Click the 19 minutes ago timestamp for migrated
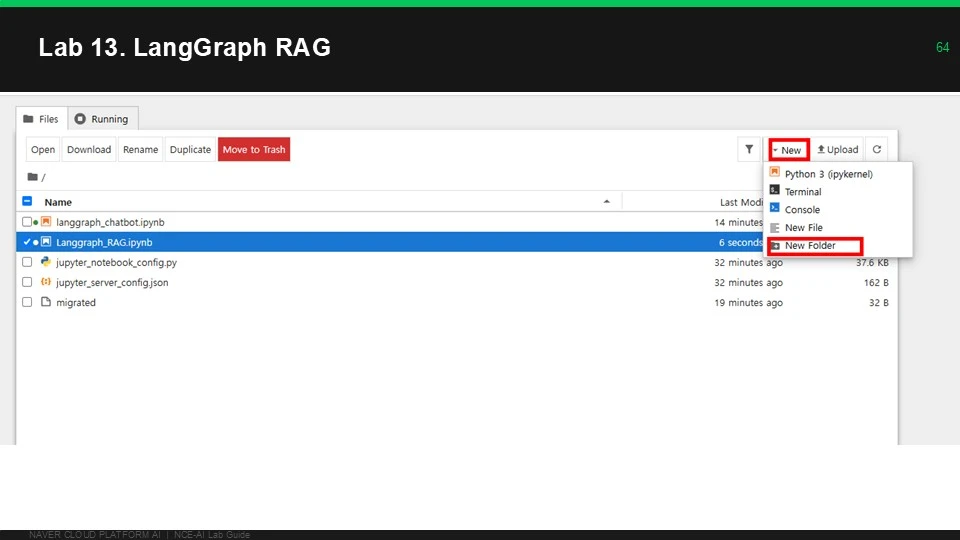The image size is (960, 540). tap(748, 302)
